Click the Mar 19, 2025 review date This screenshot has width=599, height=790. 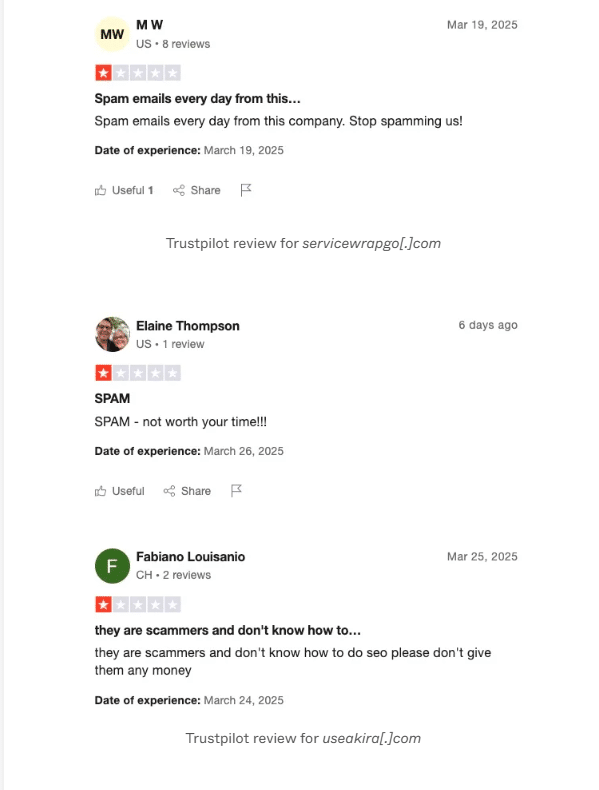(x=482, y=25)
